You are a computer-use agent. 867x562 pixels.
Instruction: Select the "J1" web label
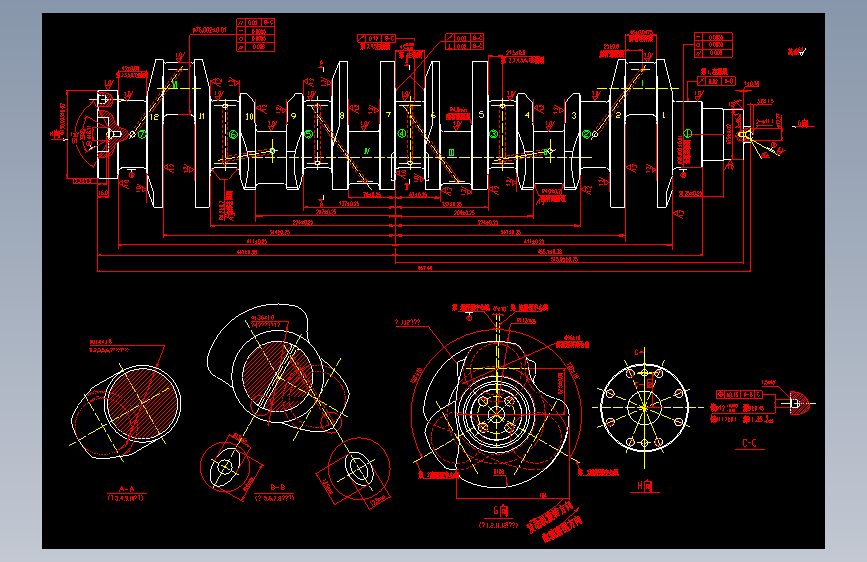[x=202, y=116]
